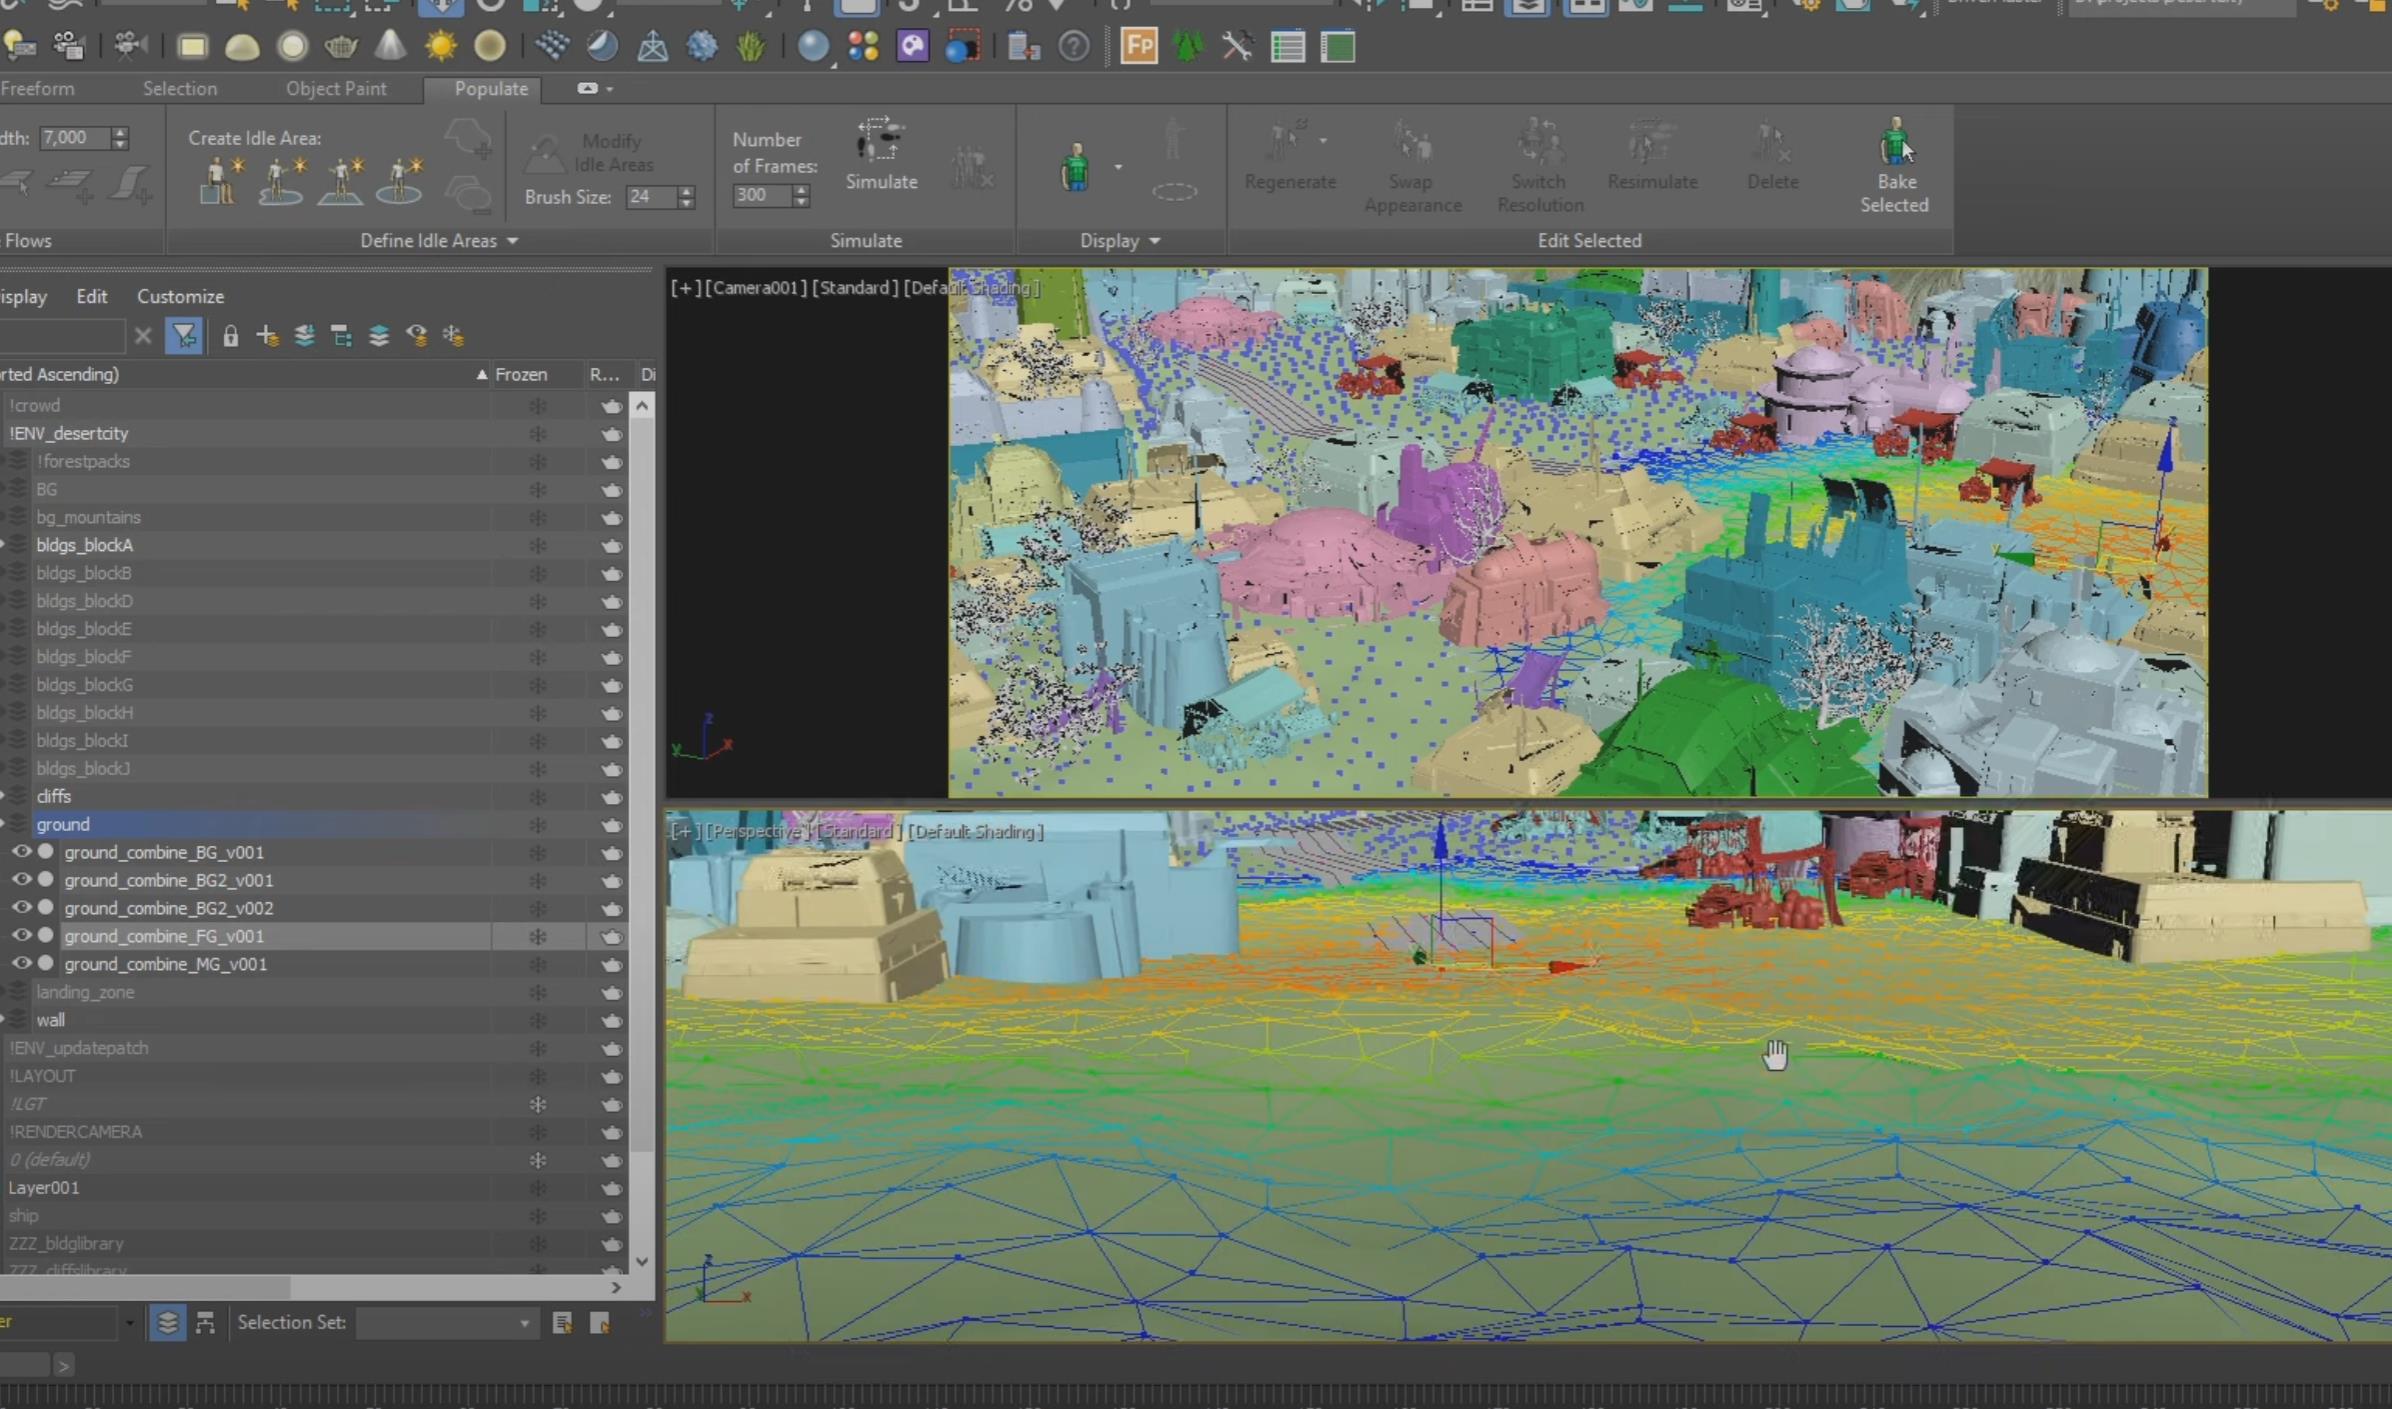Toggle renderable teapot for ground layer
This screenshot has height=1409, width=2392.
tap(612, 825)
